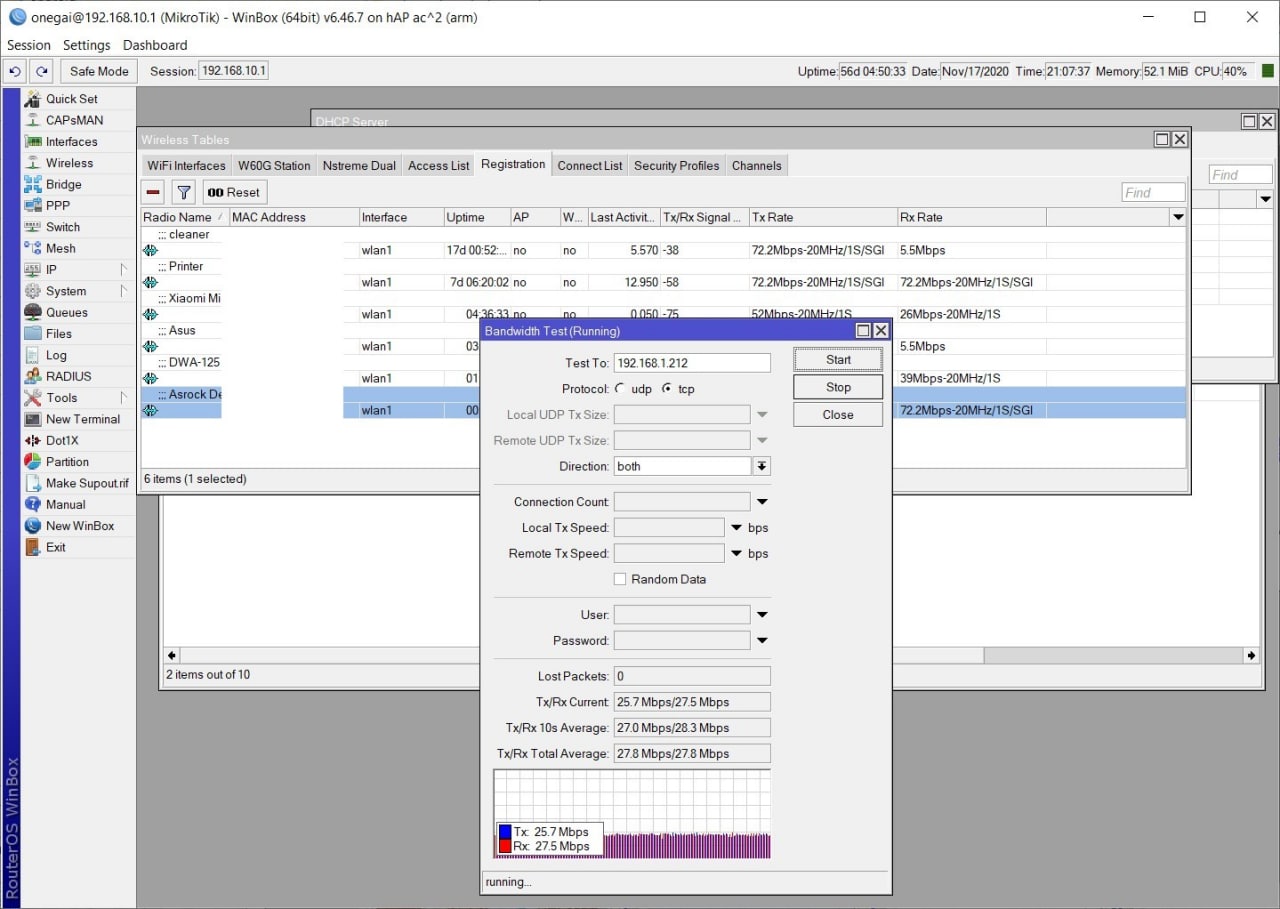Open Dashboard menu
The width and height of the screenshot is (1280, 909).
[155, 45]
